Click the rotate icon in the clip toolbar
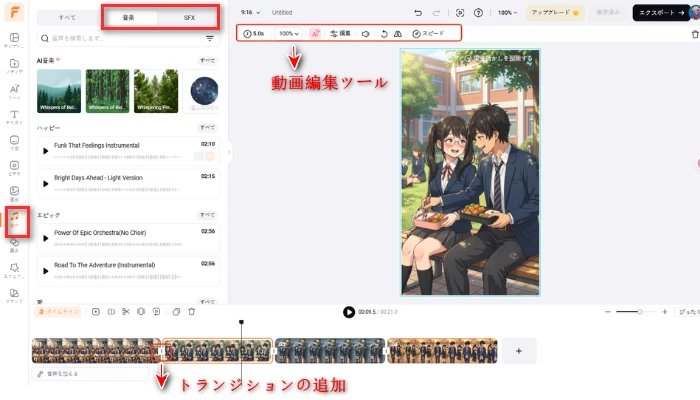The image size is (700, 400). [384, 34]
